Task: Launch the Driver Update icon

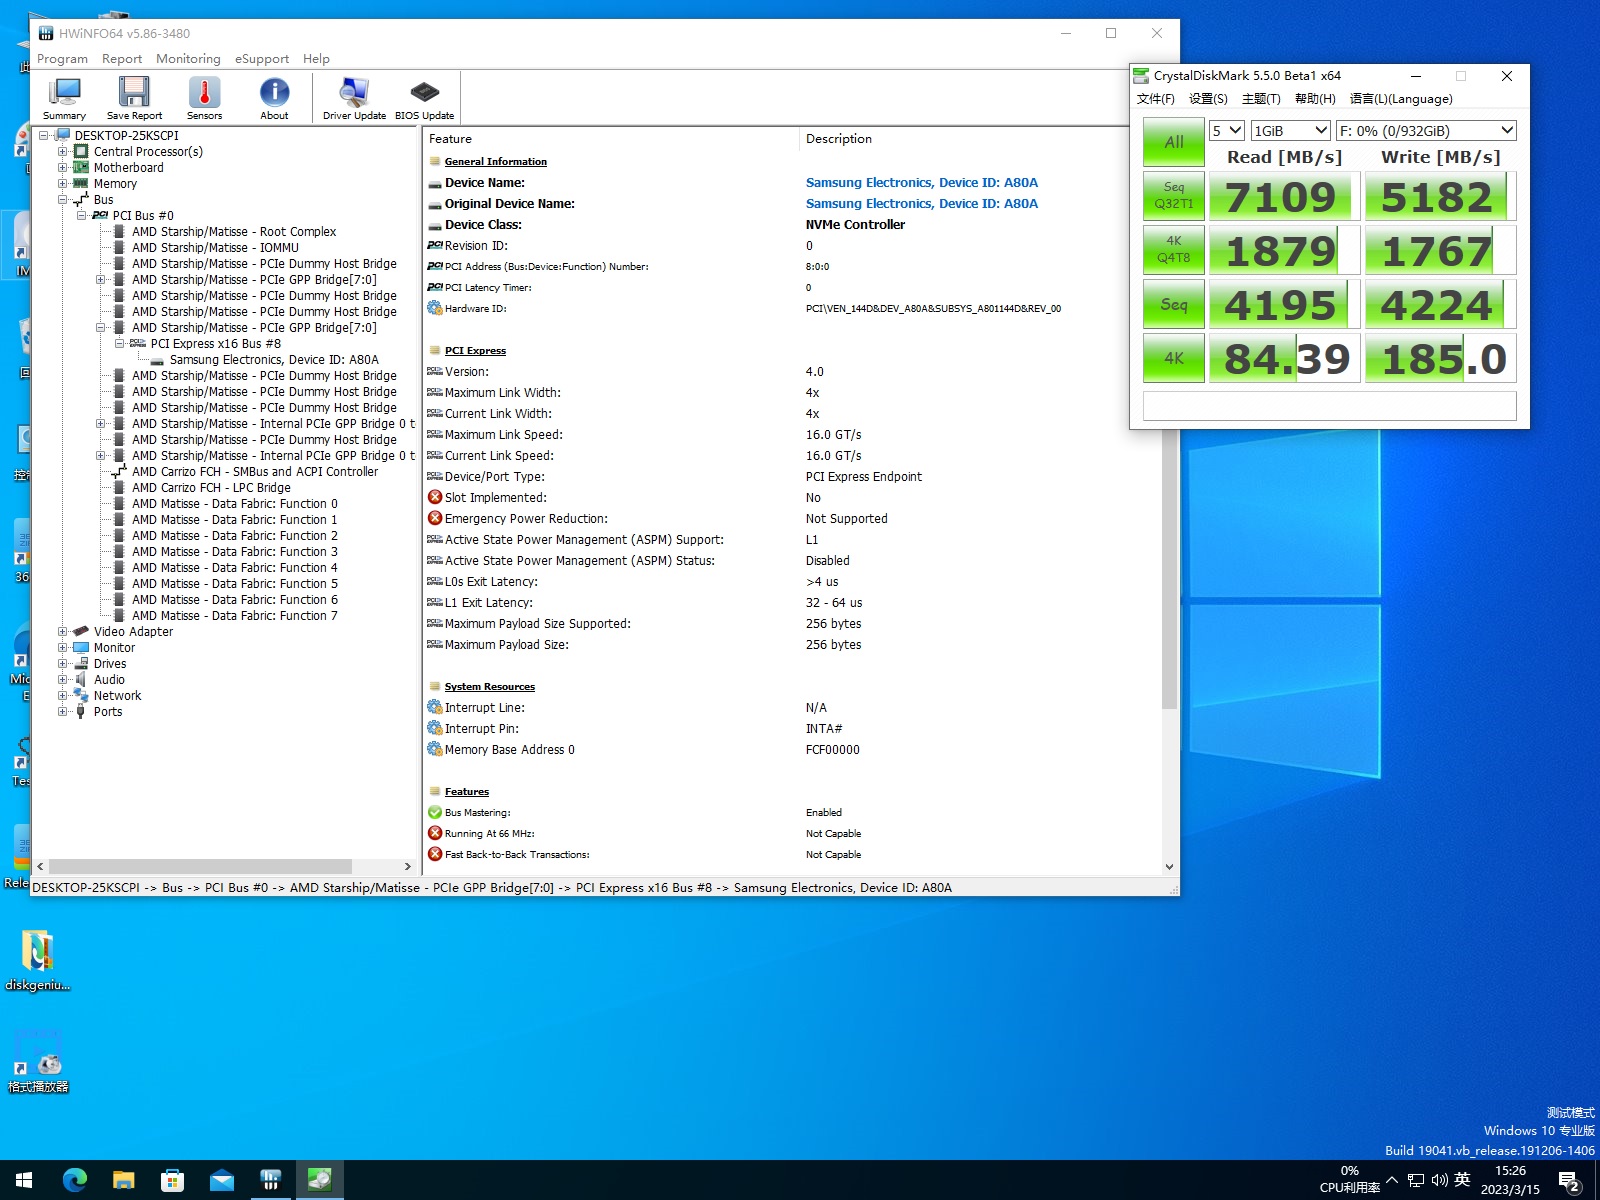Action: coord(354,98)
